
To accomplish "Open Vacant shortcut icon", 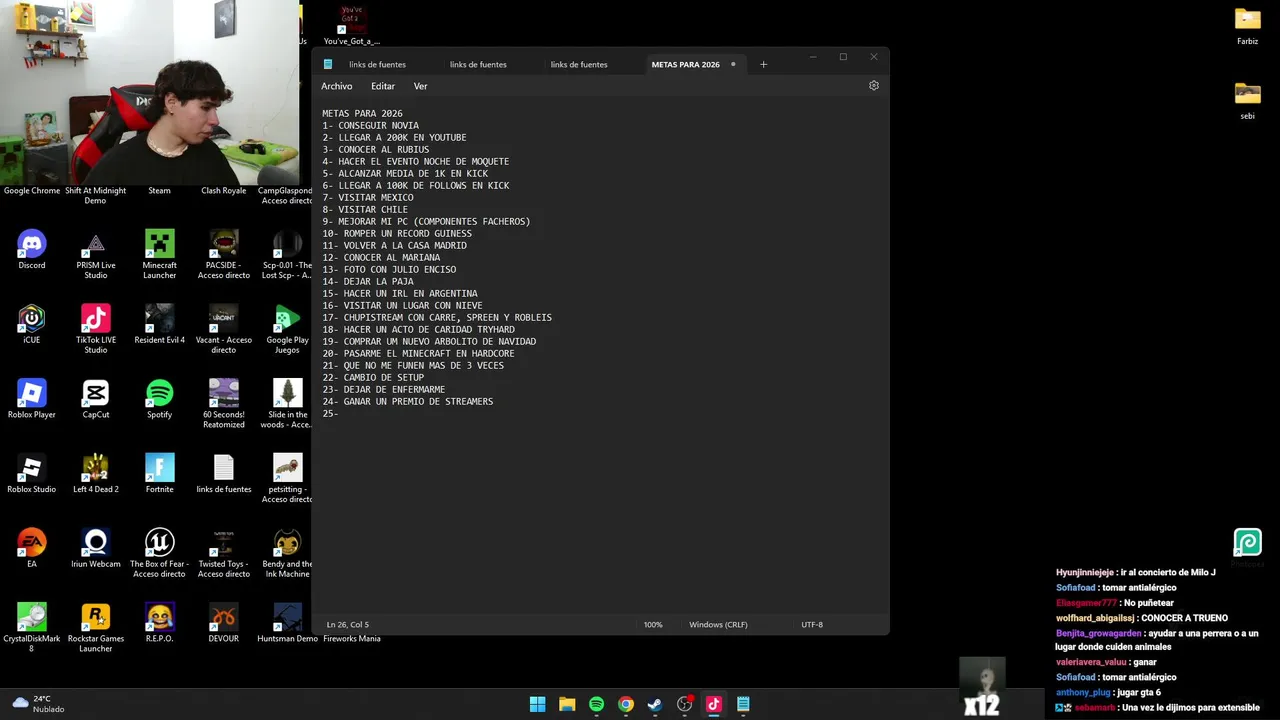I will pyautogui.click(x=223, y=330).
